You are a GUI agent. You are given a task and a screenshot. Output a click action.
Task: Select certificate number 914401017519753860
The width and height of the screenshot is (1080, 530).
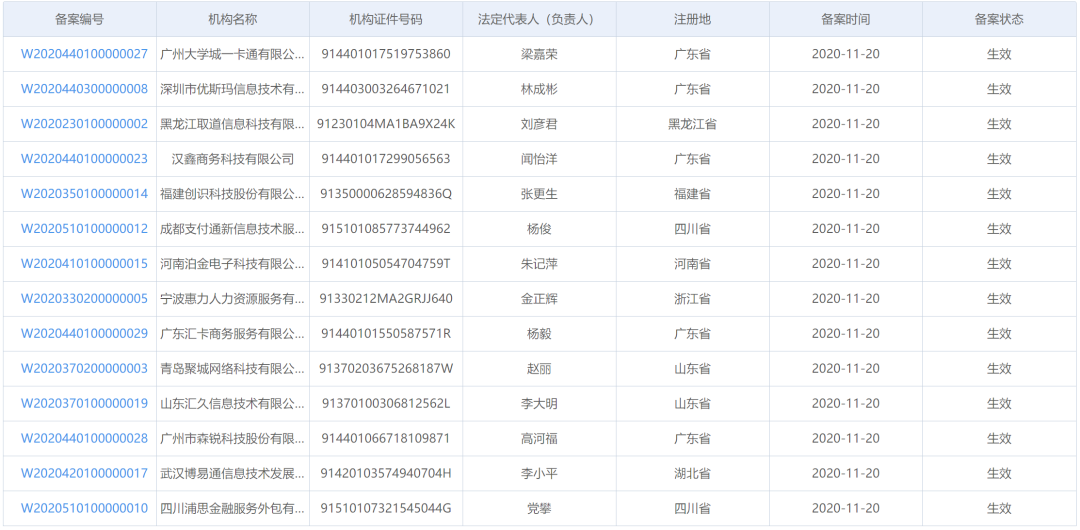[x=386, y=54]
